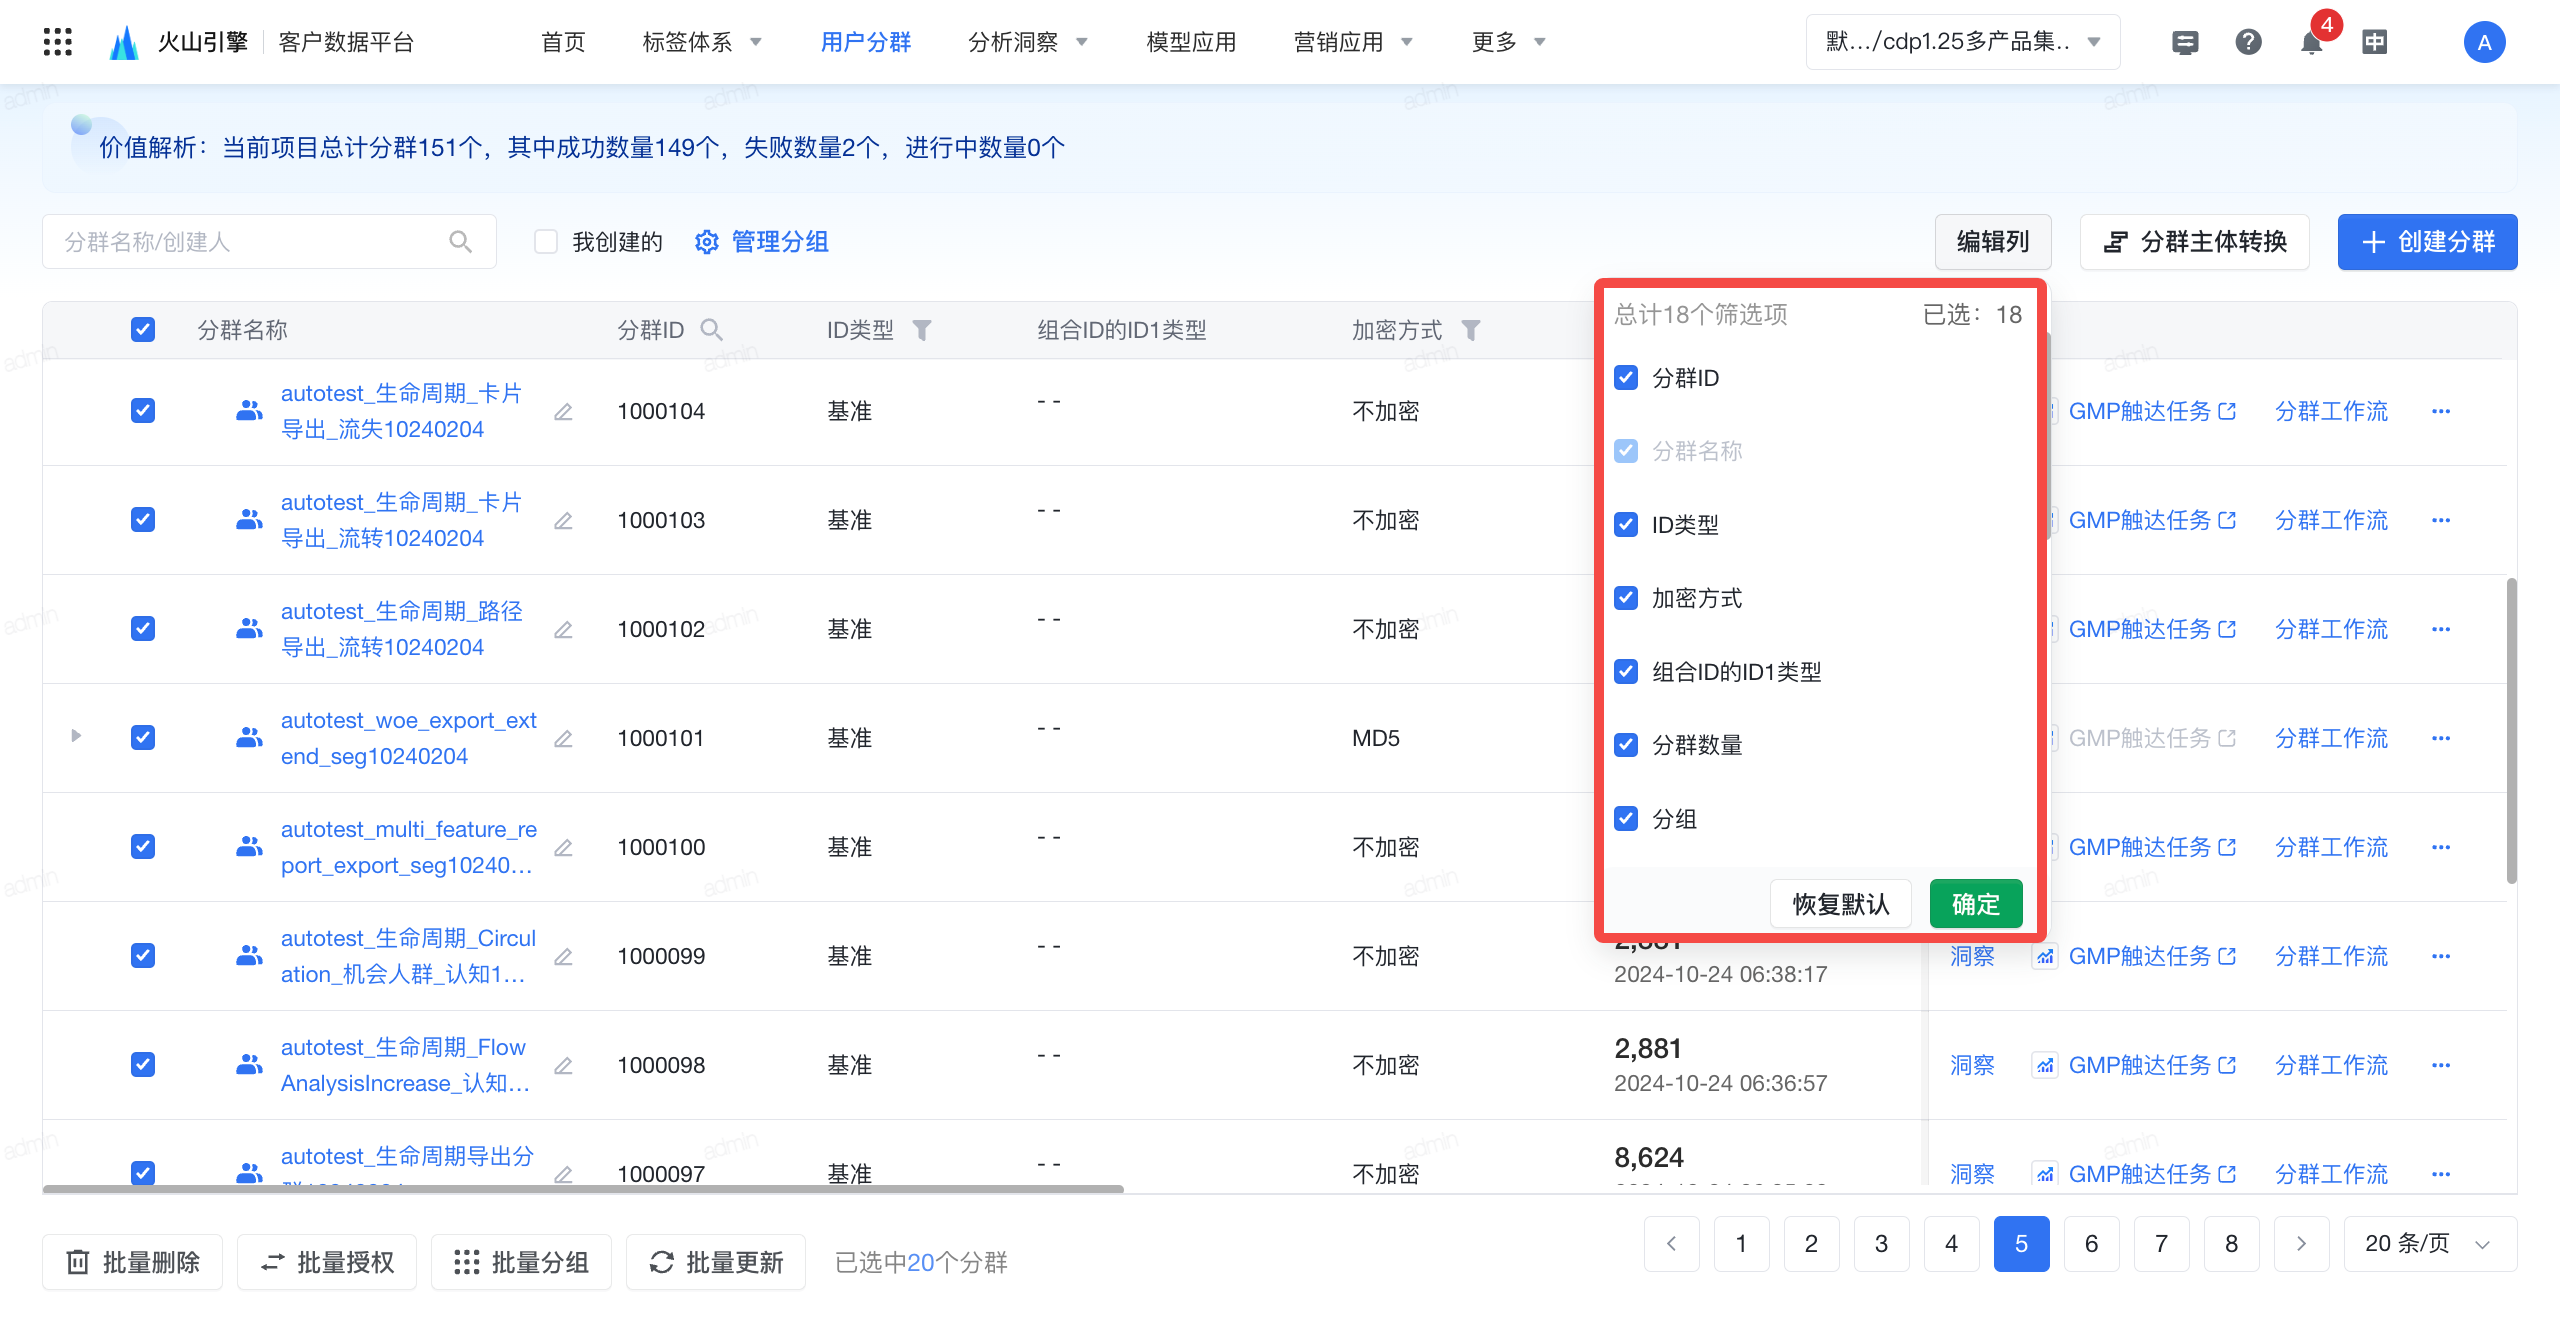Focus 分群名称/创建人 search field
This screenshot has width=2560, height=1318.
[269, 241]
